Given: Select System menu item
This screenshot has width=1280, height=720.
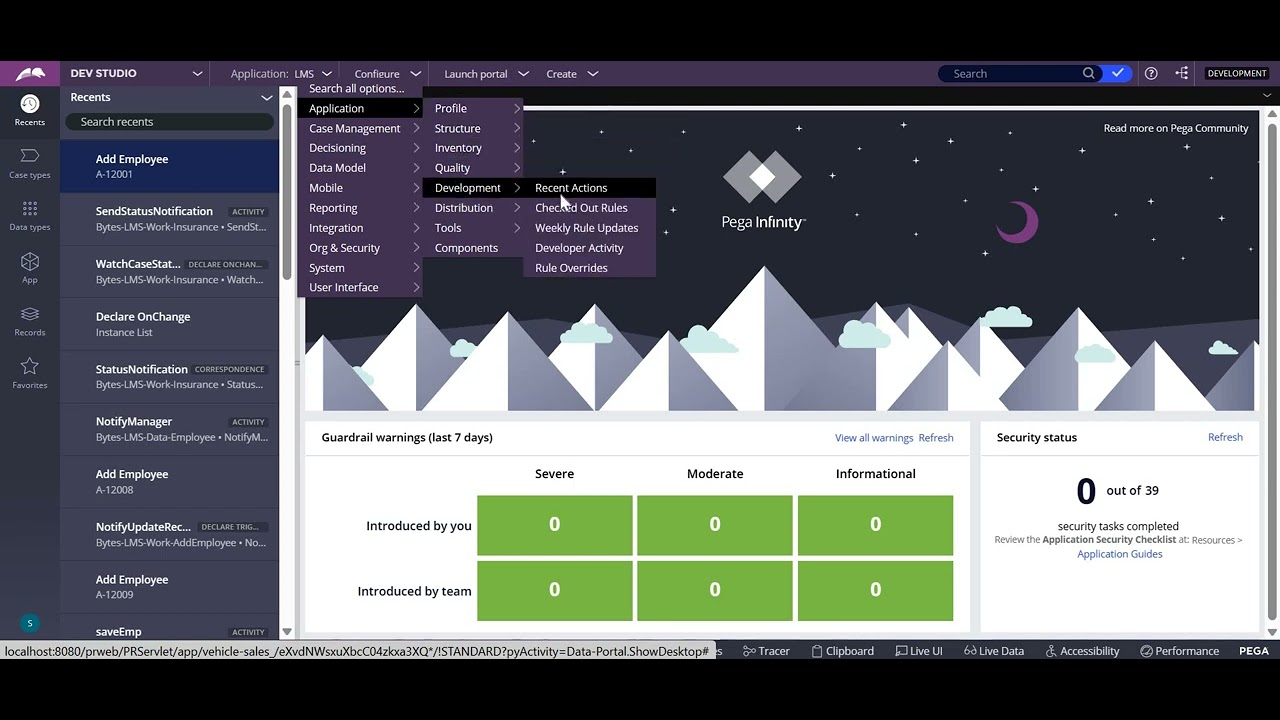Looking at the screenshot, I should tap(361, 268).
